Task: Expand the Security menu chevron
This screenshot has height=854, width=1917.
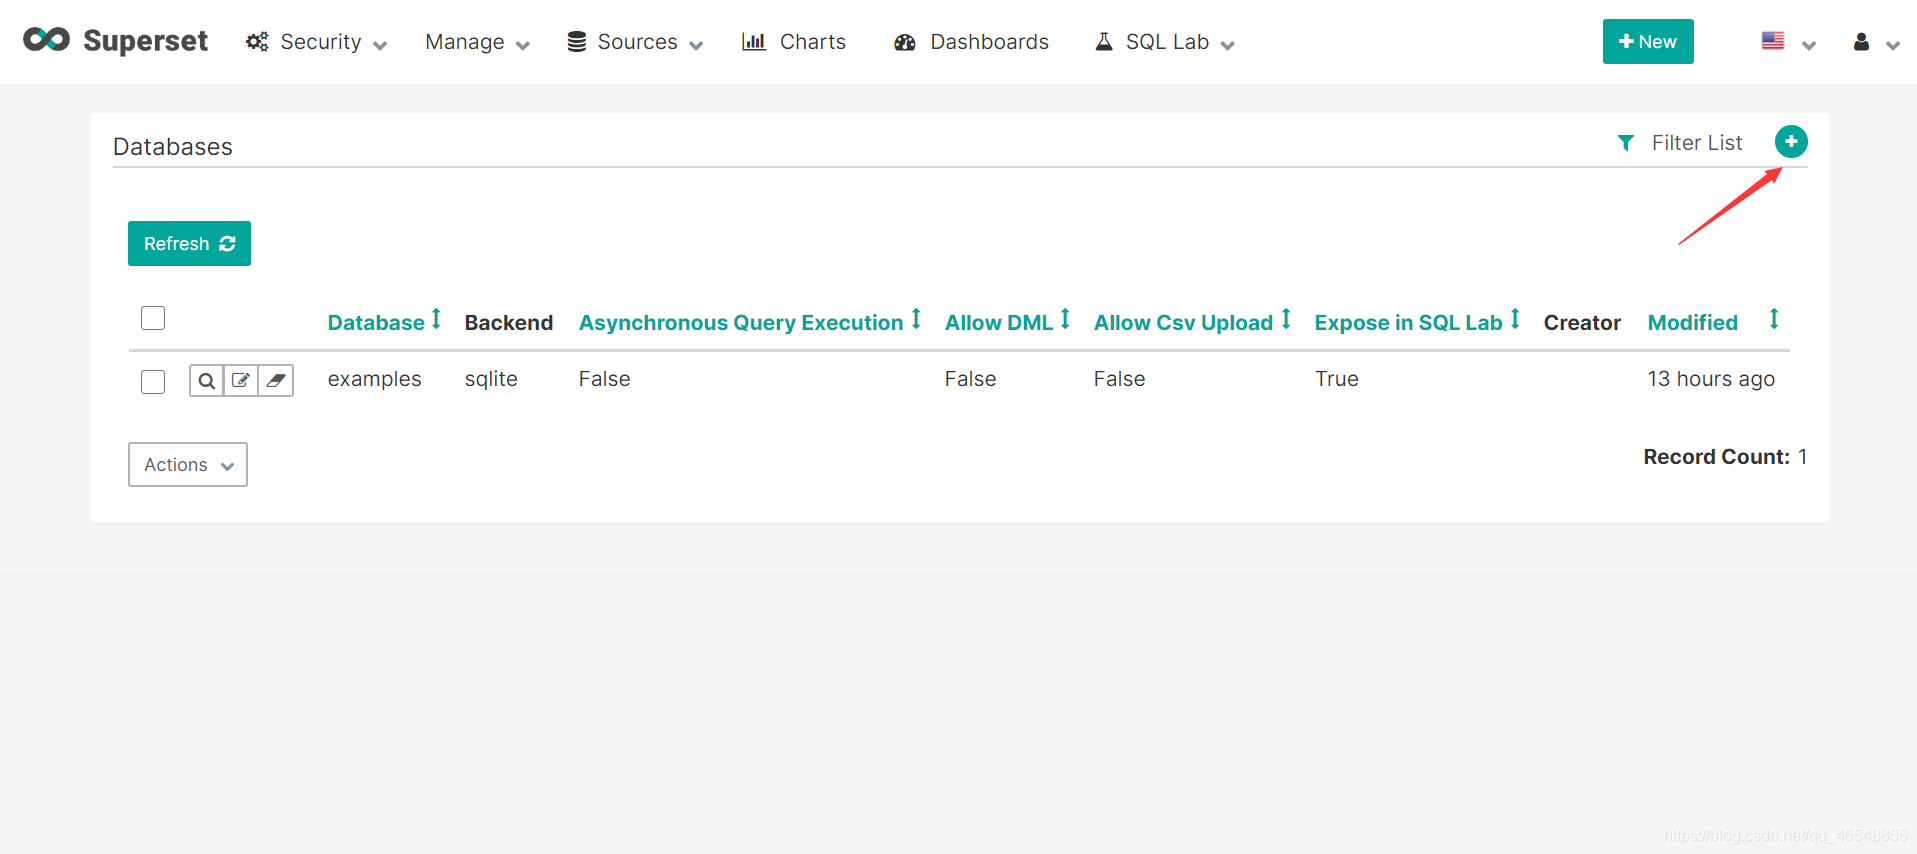Action: [x=380, y=45]
